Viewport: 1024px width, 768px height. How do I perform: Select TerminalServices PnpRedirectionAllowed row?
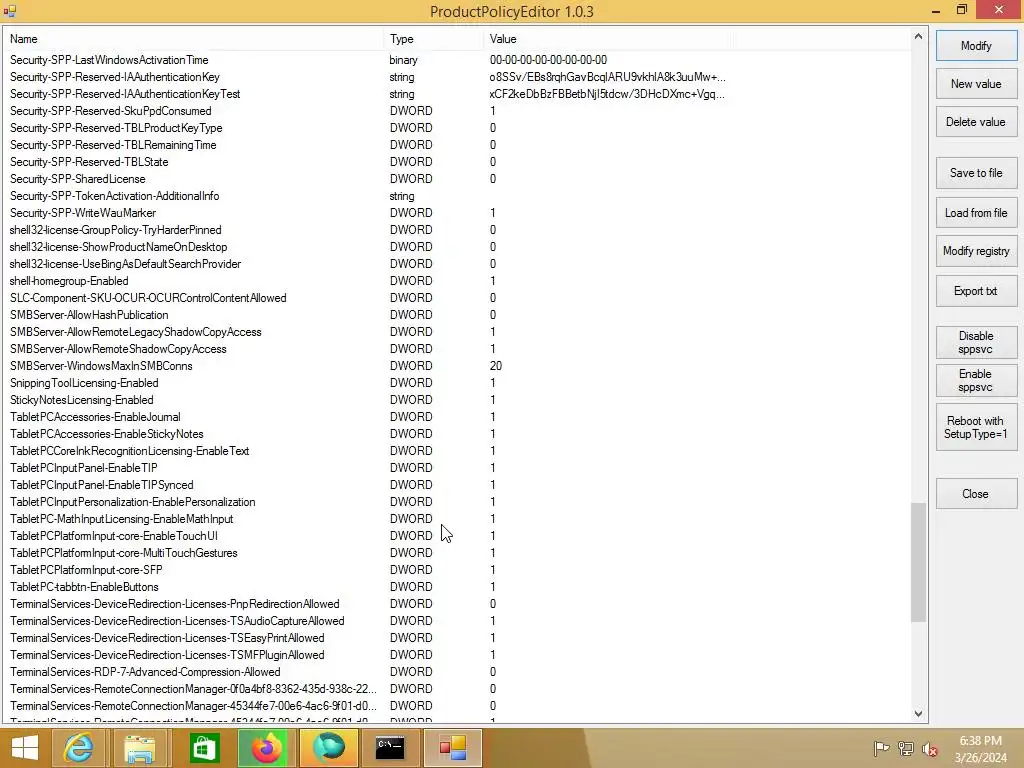tap(457, 603)
